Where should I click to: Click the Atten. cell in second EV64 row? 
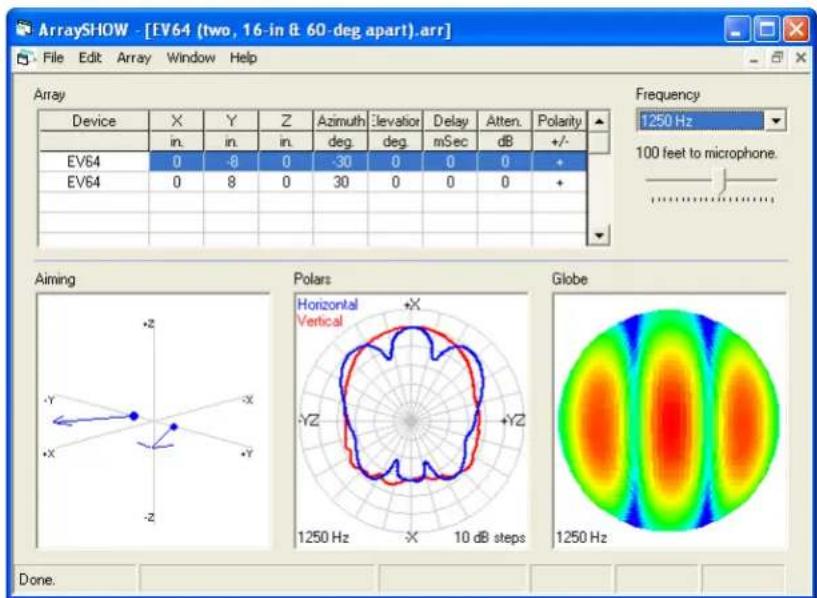point(504,182)
